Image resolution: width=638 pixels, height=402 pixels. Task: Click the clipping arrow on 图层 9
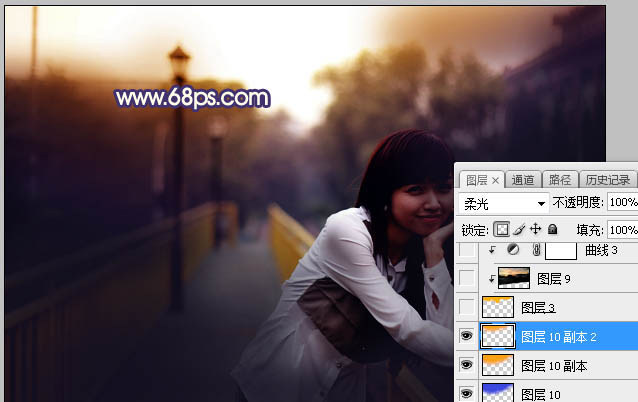[492, 278]
